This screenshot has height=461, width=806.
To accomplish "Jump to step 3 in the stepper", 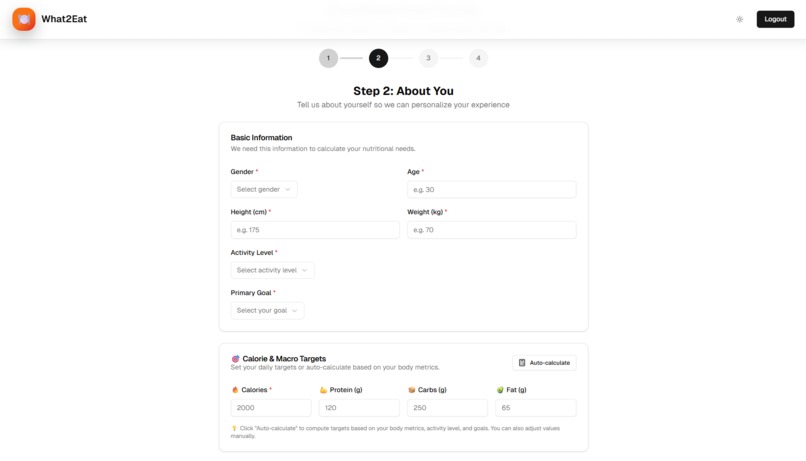I will click(428, 58).
